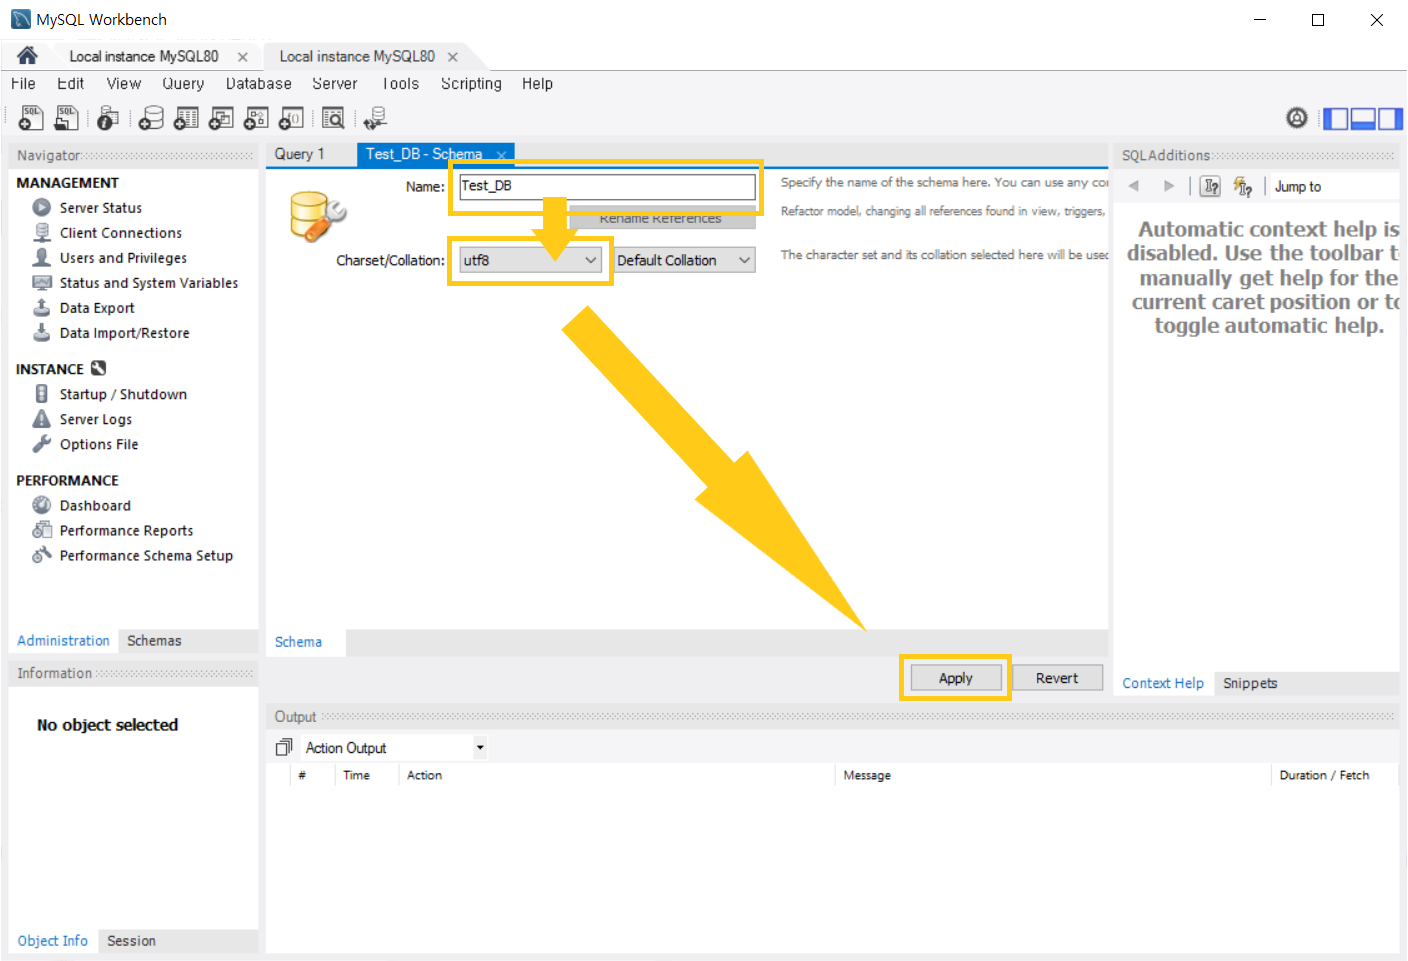Open Options File
This screenshot has height=961, width=1408.
click(x=98, y=444)
